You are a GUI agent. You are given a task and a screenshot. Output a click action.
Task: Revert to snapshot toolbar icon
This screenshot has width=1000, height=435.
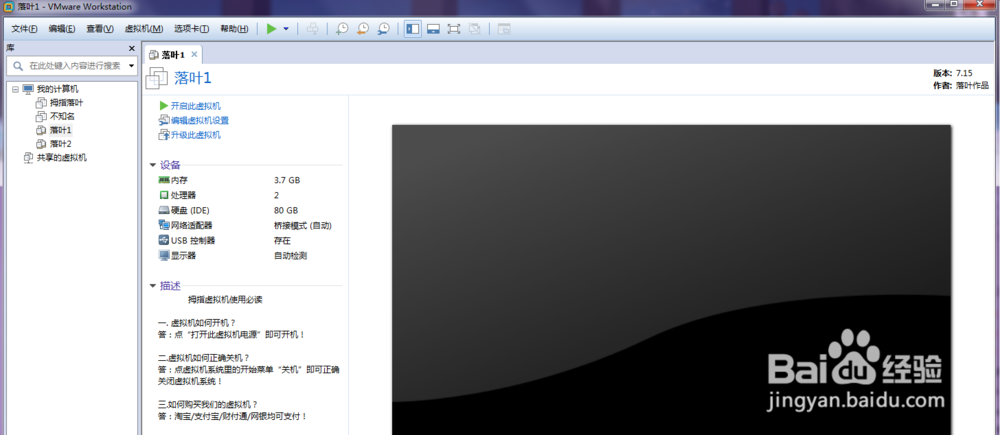pos(363,29)
